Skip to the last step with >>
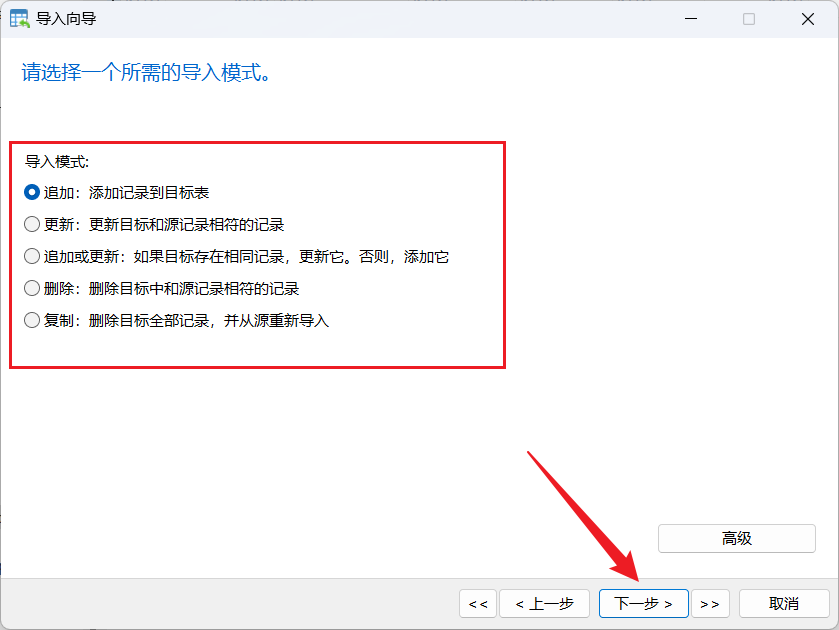839x630 pixels. click(710, 603)
